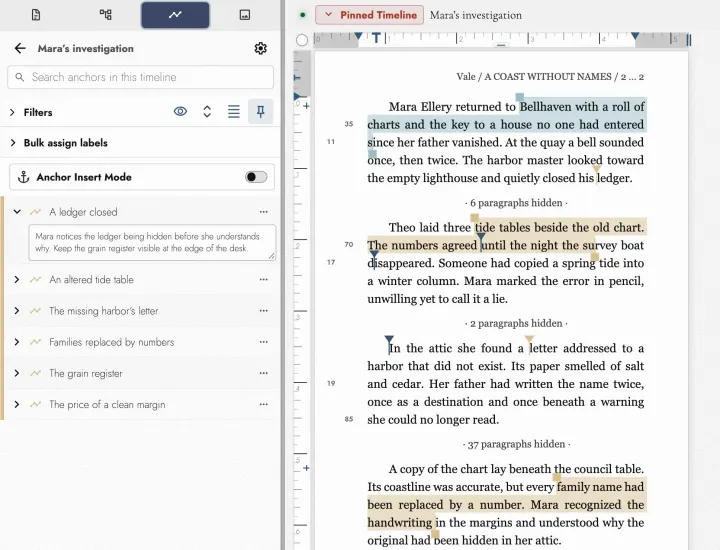Open options for An altered tide table
720x550 pixels.
[264, 280]
